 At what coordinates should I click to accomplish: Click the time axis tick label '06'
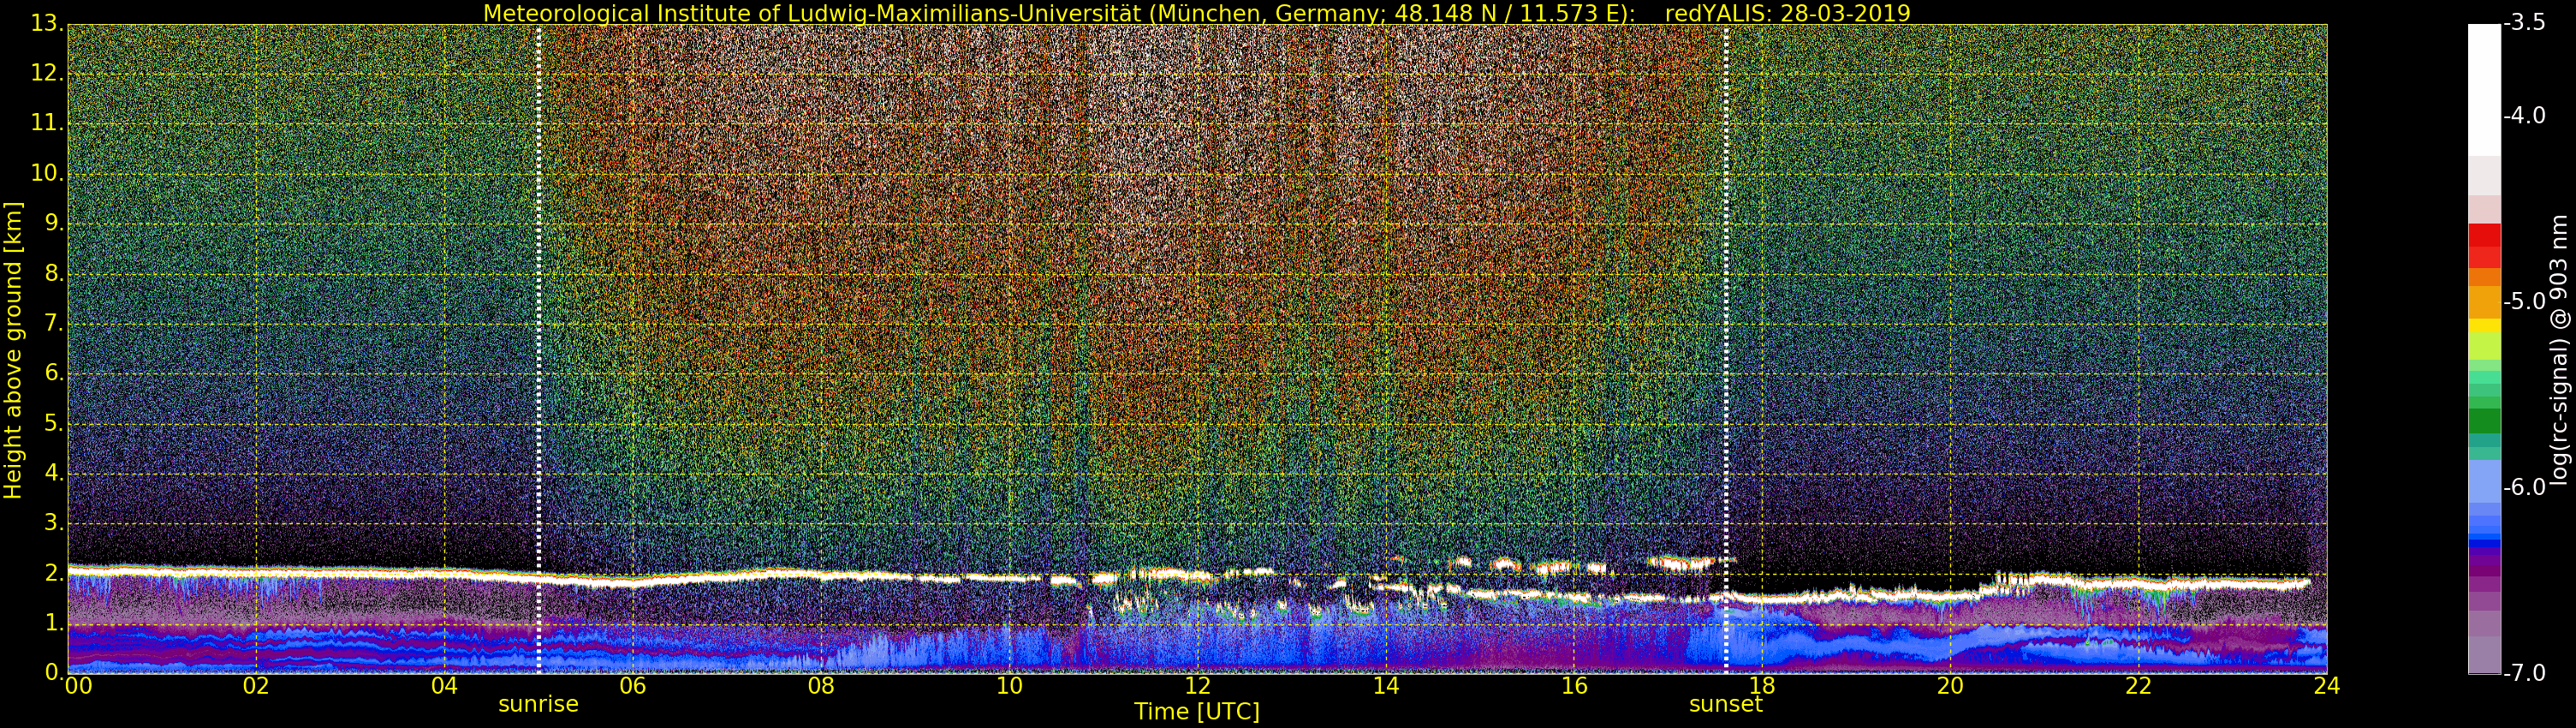tap(632, 685)
